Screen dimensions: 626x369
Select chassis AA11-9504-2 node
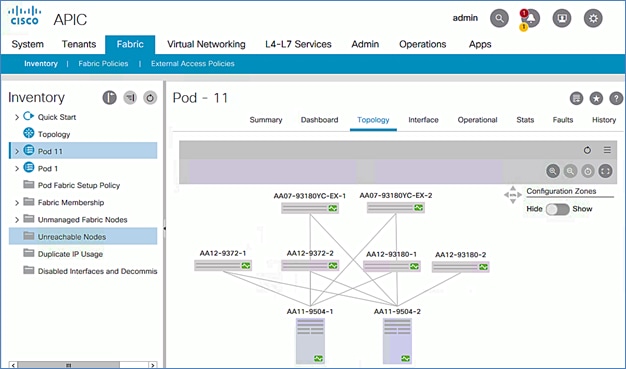(397, 341)
